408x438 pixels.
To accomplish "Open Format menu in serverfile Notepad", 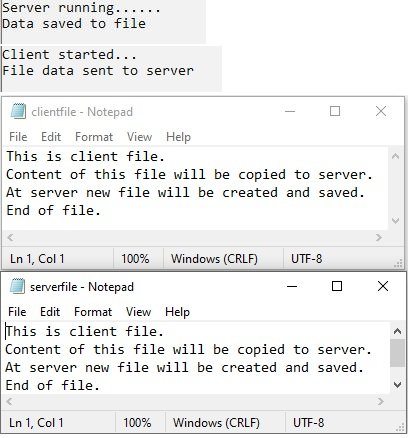I will (93, 312).
